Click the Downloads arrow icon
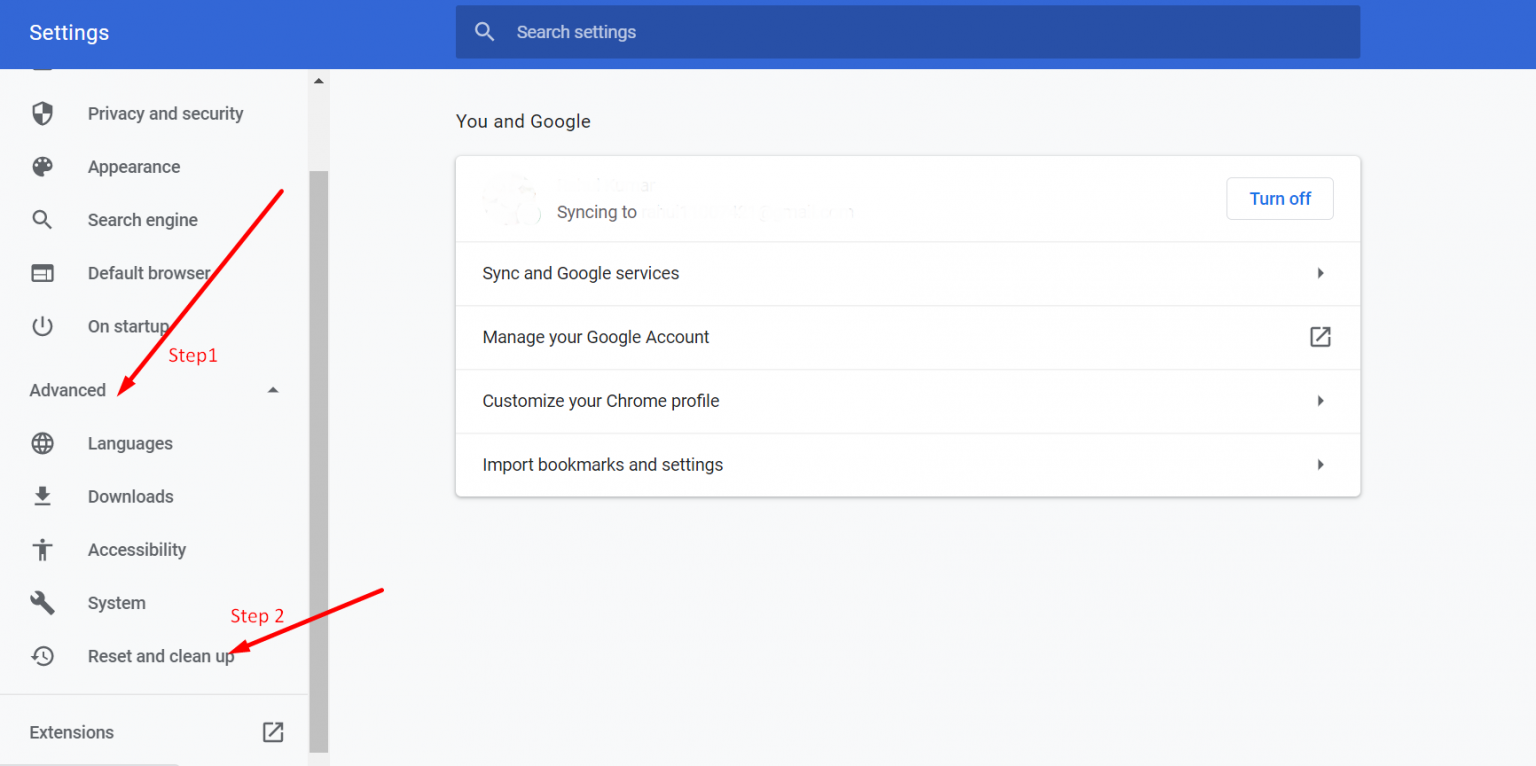1536x766 pixels. (42, 496)
